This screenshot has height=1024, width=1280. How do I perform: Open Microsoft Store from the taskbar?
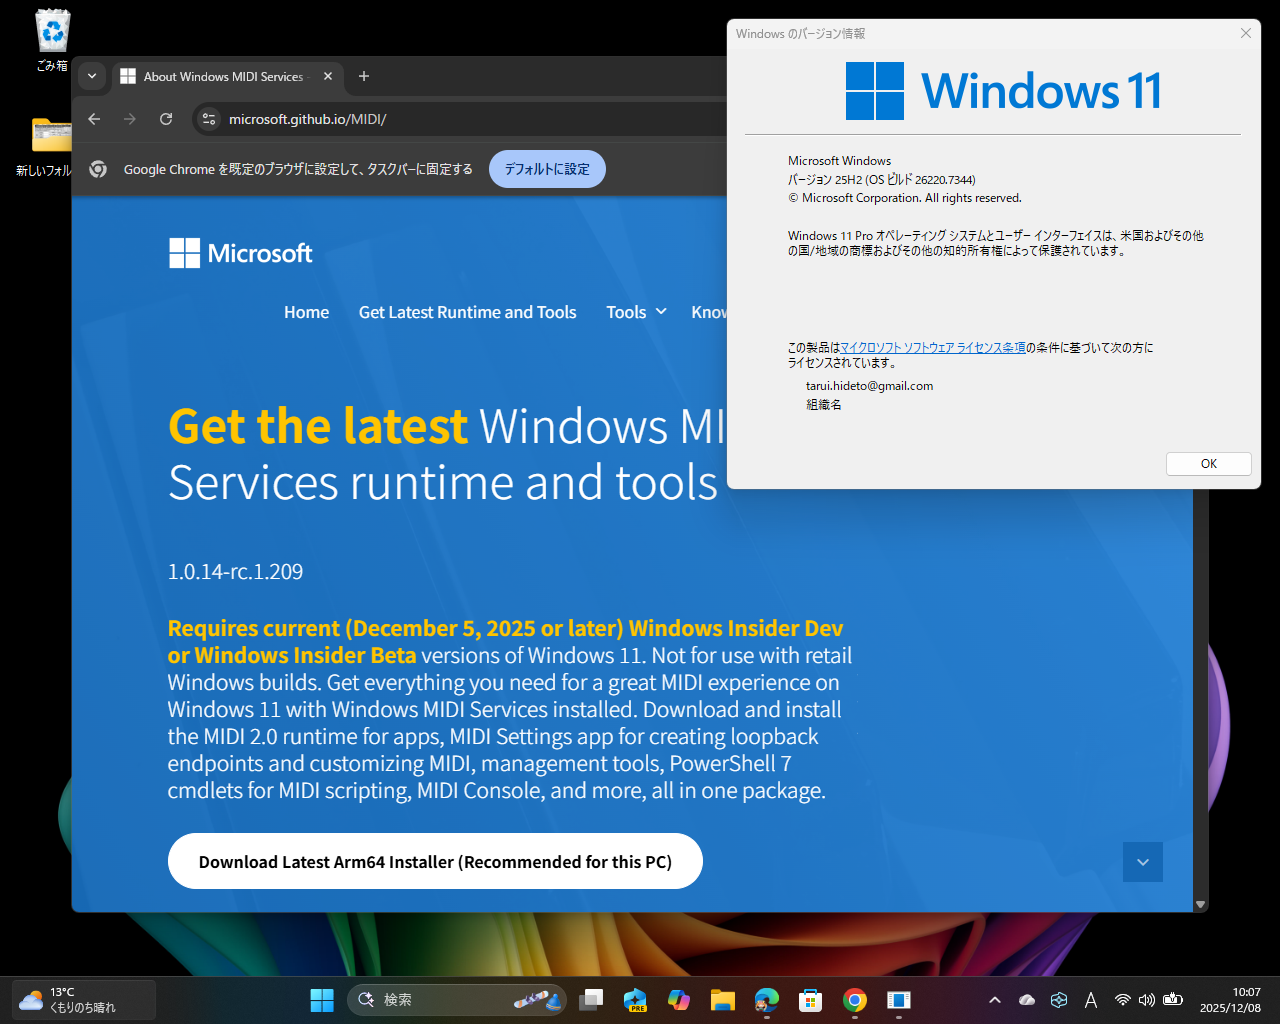(x=810, y=999)
